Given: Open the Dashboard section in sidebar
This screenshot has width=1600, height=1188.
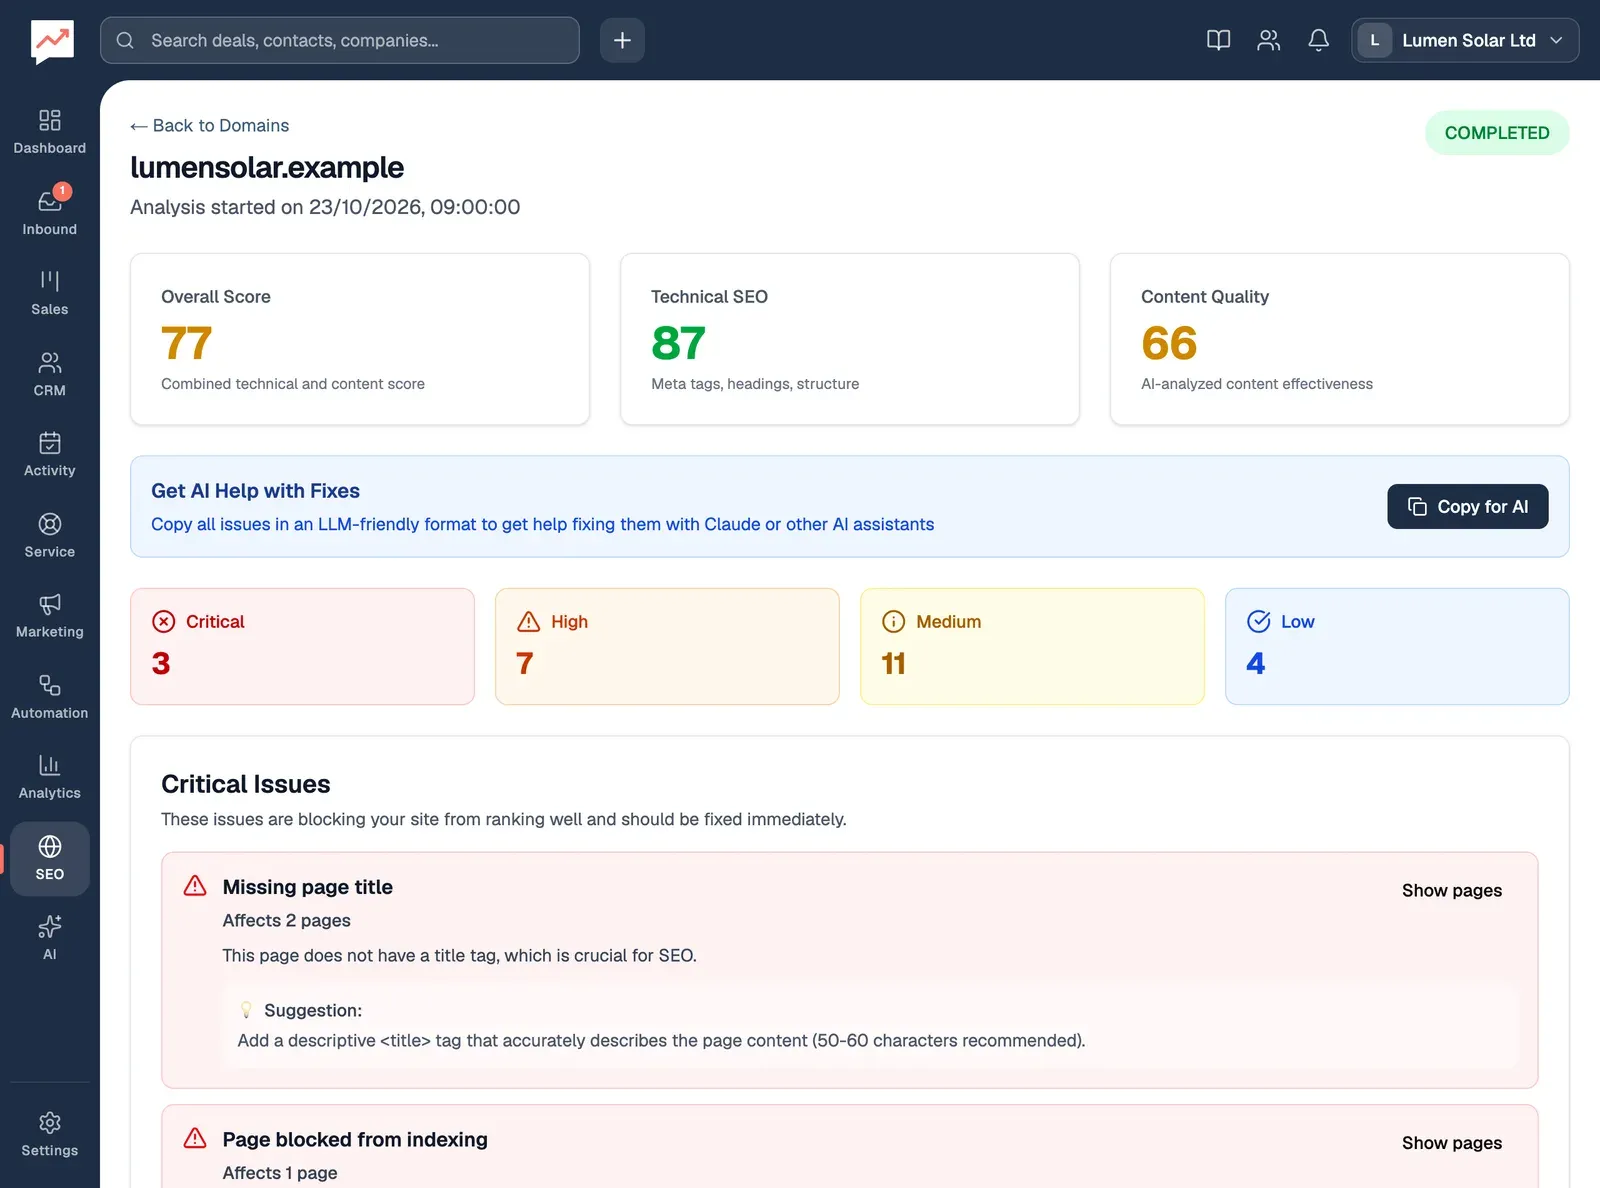Looking at the screenshot, I should pos(49,133).
